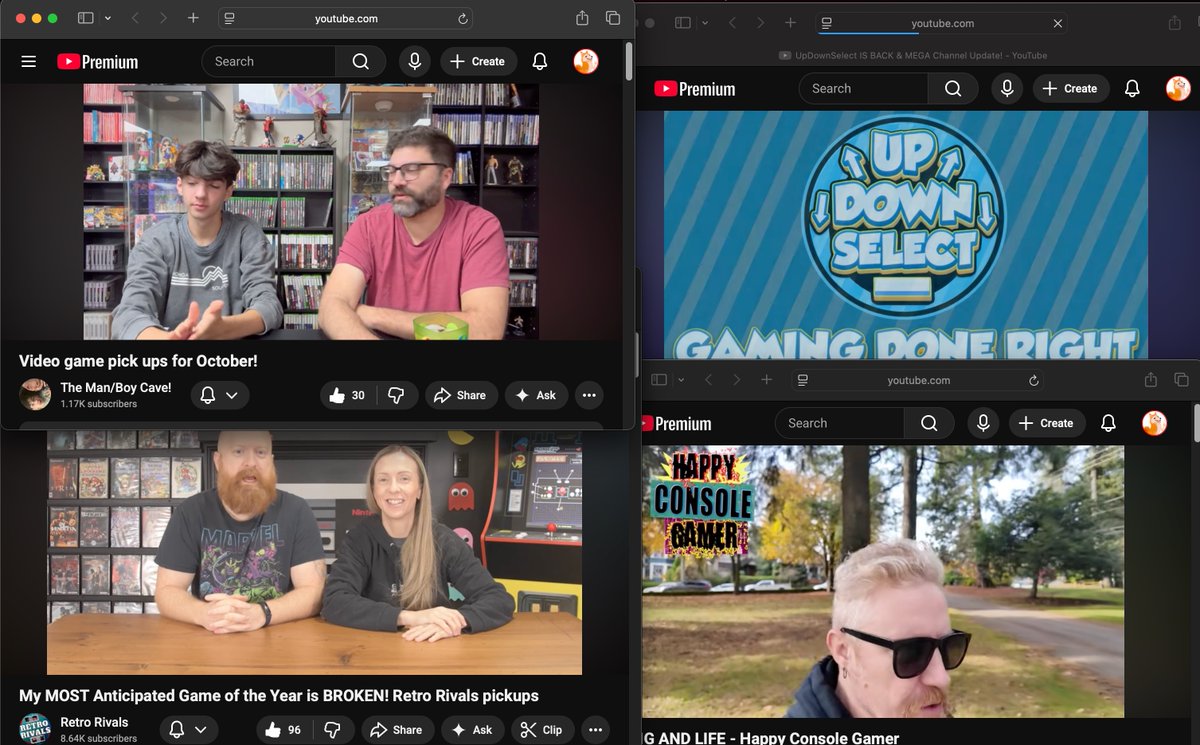
Task: Dislike the Video game pick ups for October video
Action: [396, 395]
